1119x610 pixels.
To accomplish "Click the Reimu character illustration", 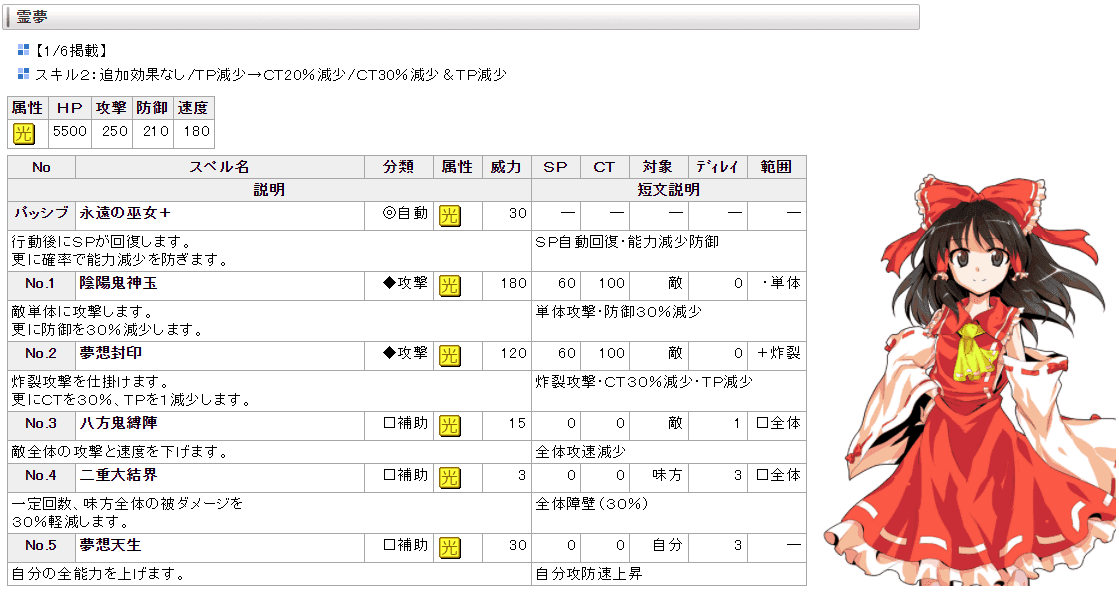I will (x=969, y=380).
